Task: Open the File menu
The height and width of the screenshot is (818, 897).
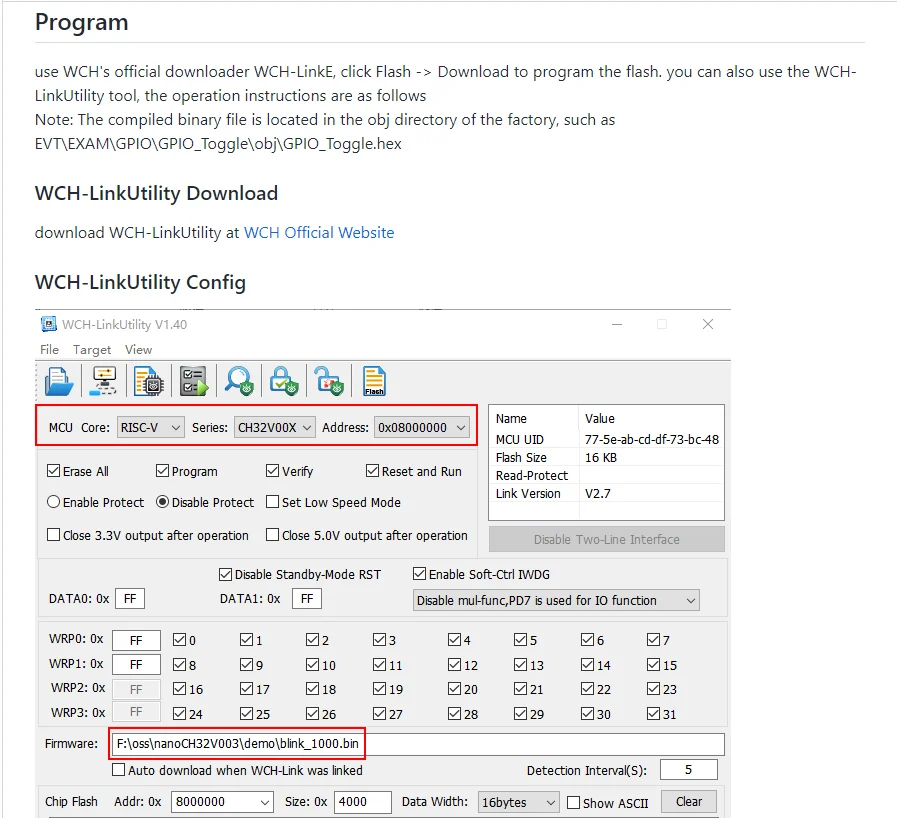Action: [49, 350]
